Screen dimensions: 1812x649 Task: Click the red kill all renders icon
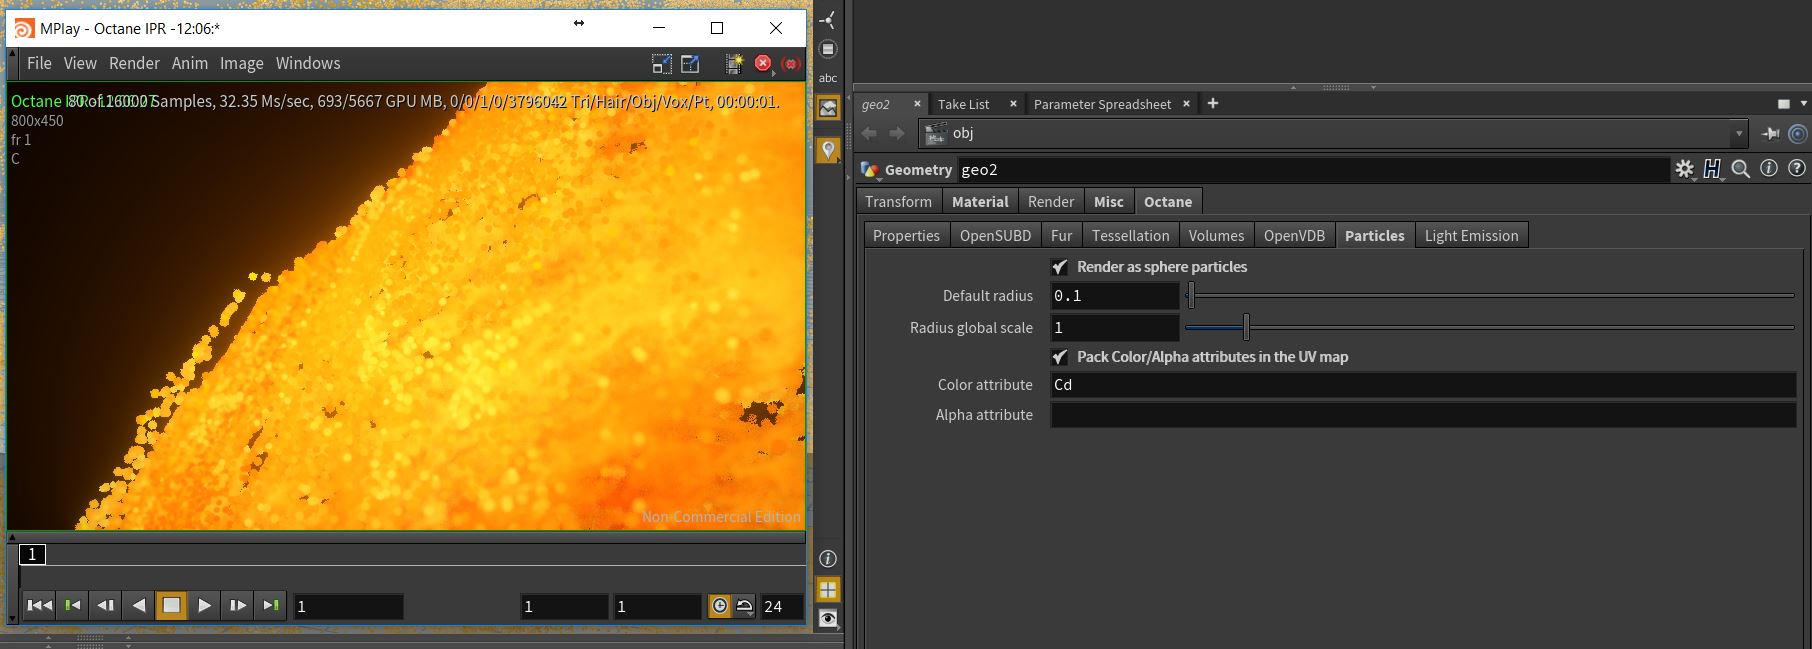point(791,63)
